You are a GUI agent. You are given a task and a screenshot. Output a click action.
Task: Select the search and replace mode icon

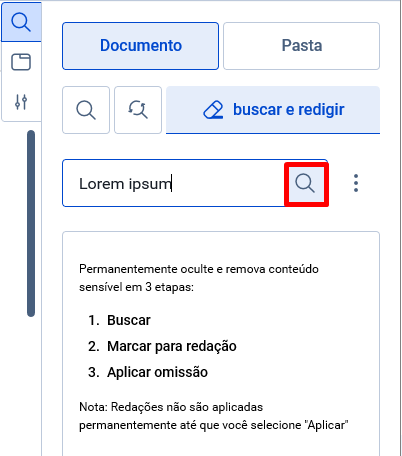click(138, 110)
